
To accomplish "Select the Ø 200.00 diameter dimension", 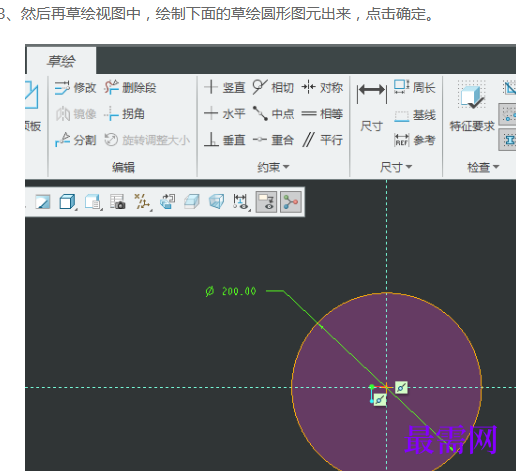I will [231, 291].
